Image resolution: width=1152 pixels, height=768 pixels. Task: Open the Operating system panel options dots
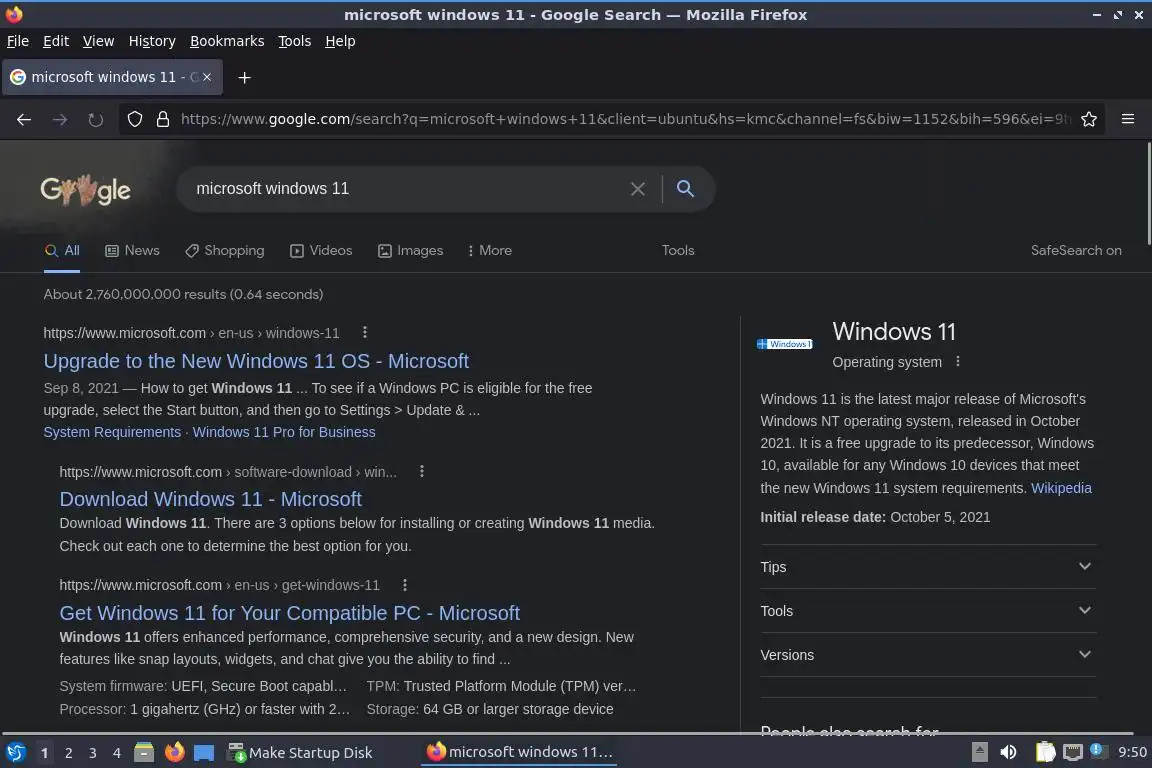click(957, 362)
